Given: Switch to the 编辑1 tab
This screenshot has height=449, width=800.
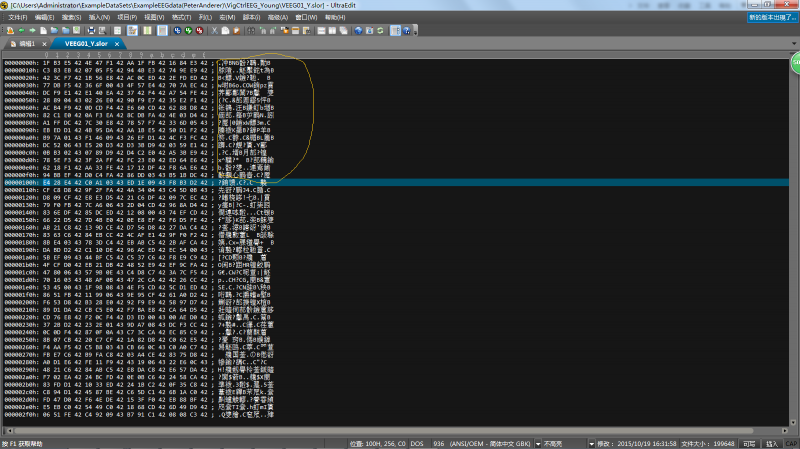Looking at the screenshot, I should click(x=27, y=44).
